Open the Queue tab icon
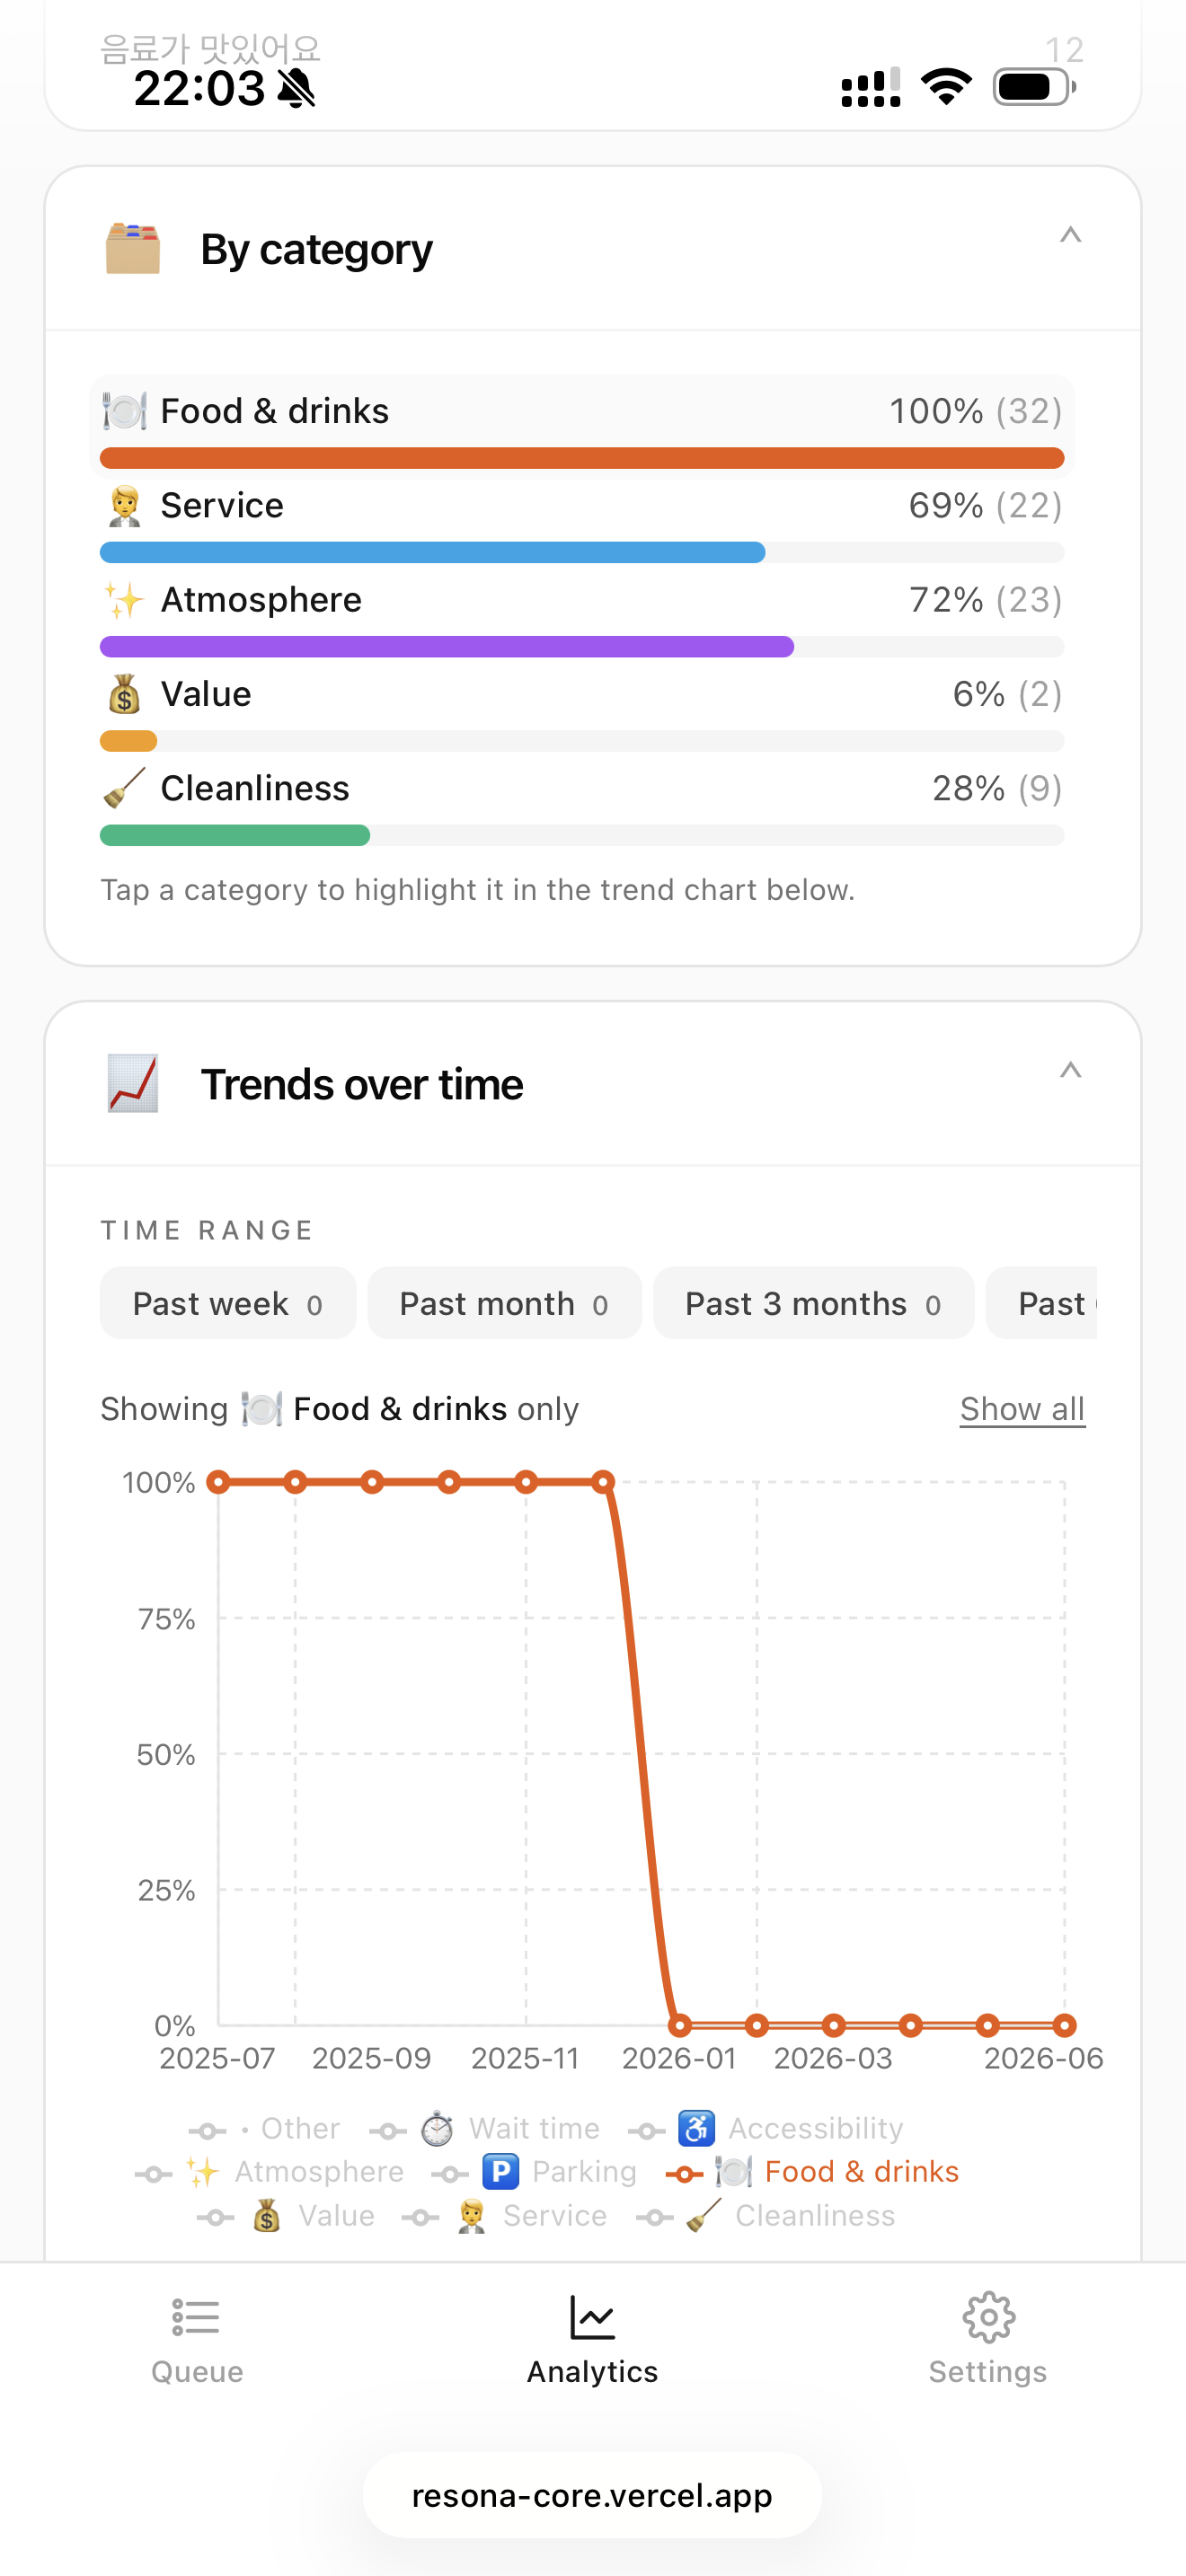1186x2576 pixels. pyautogui.click(x=196, y=2316)
